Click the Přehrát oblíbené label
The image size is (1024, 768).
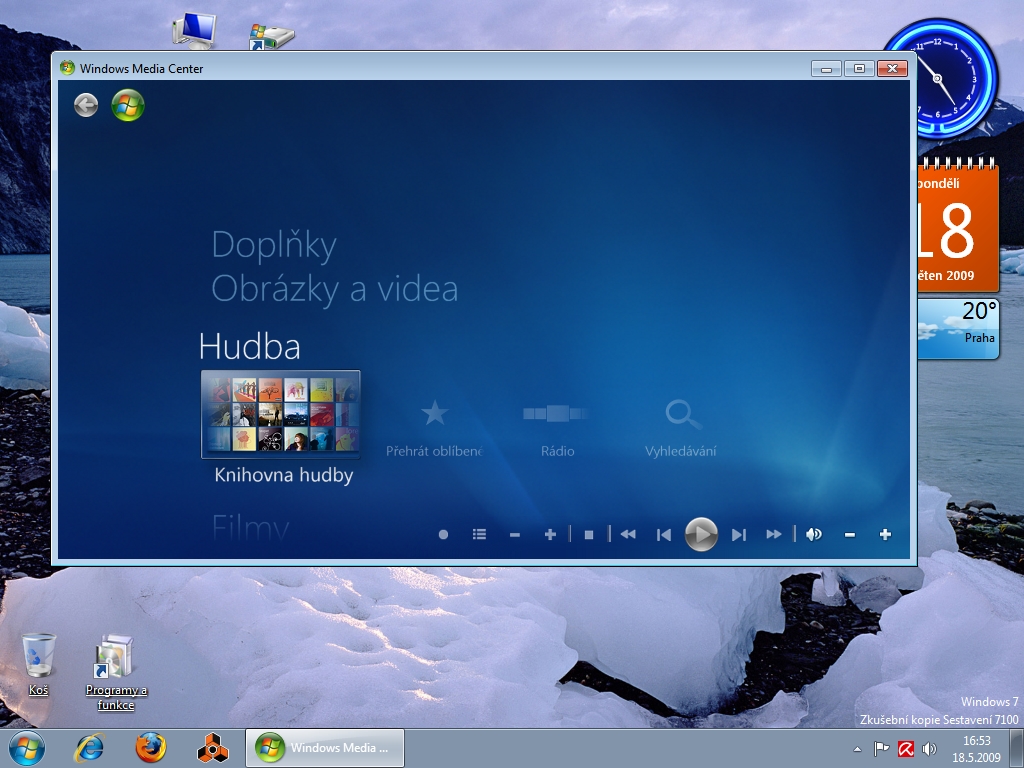pos(434,451)
